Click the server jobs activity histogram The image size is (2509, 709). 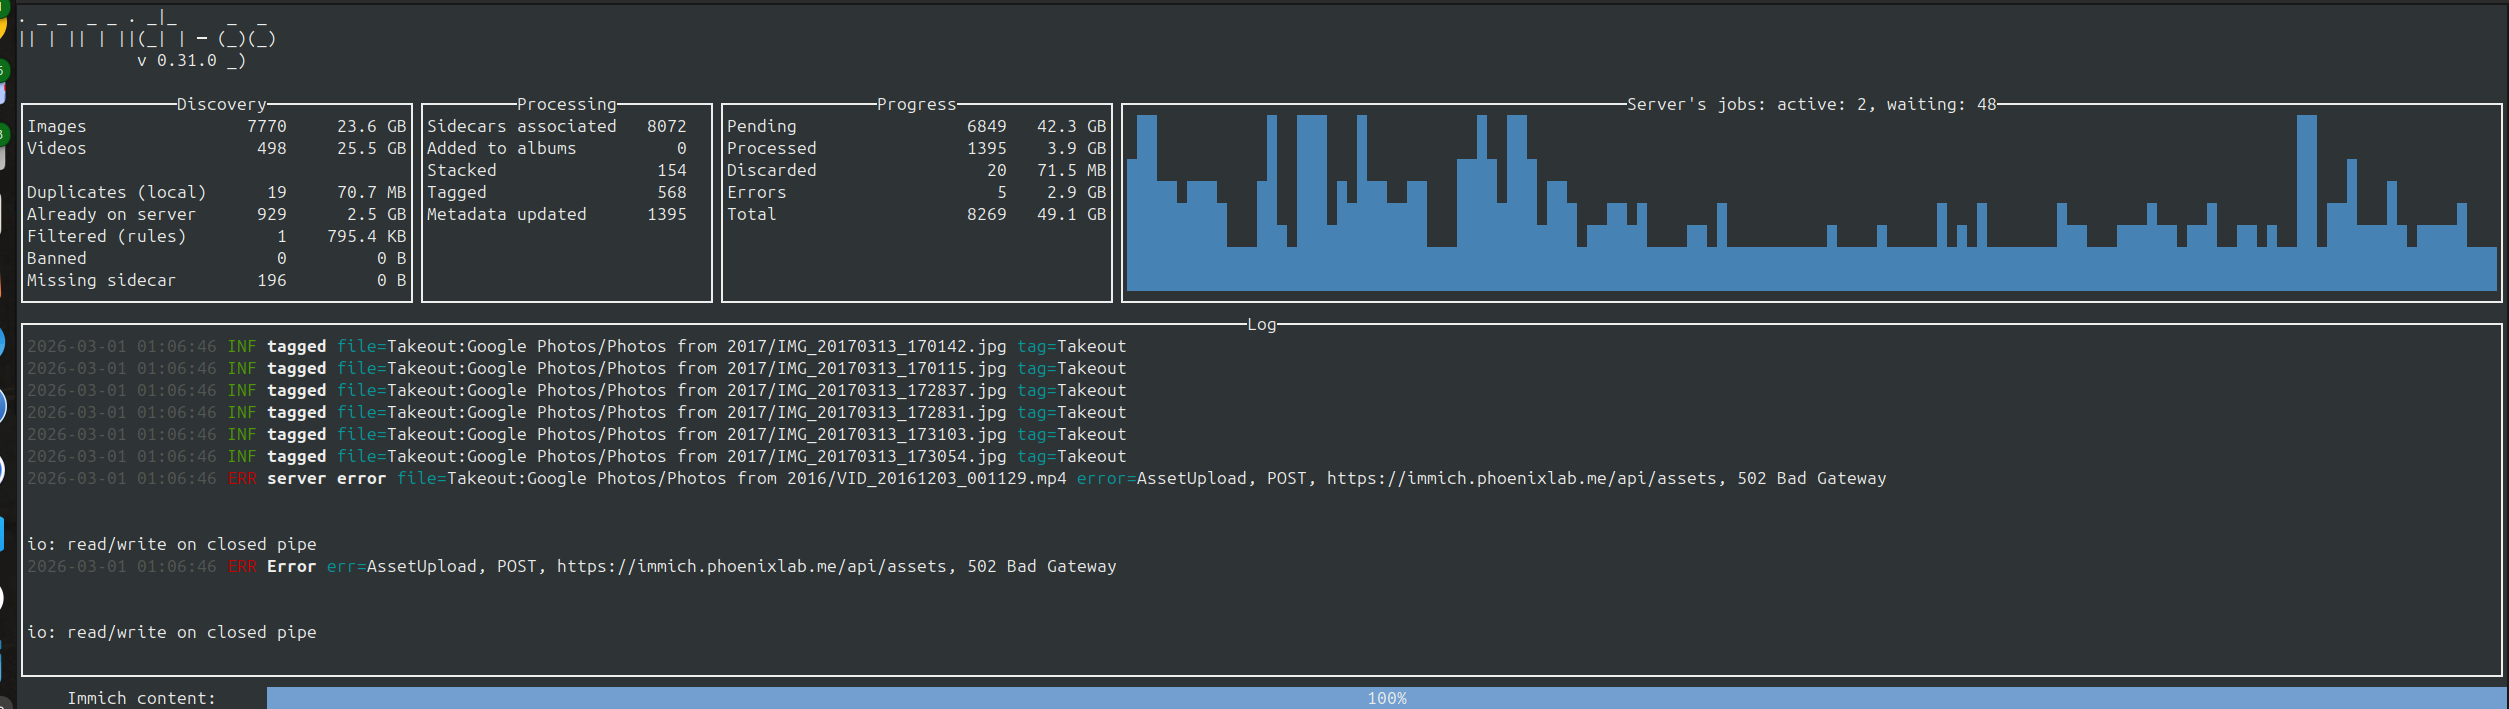(x=1811, y=203)
